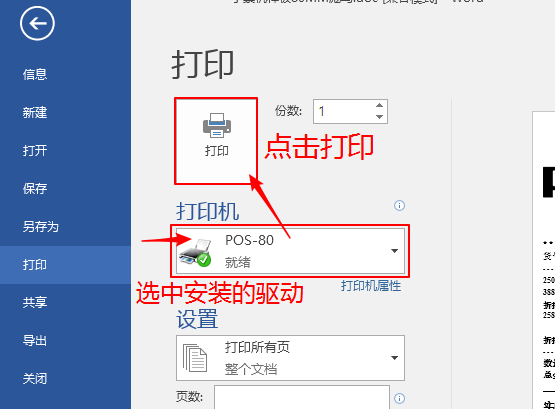Click the pages info icon
555x409 pixels.
(x=399, y=398)
